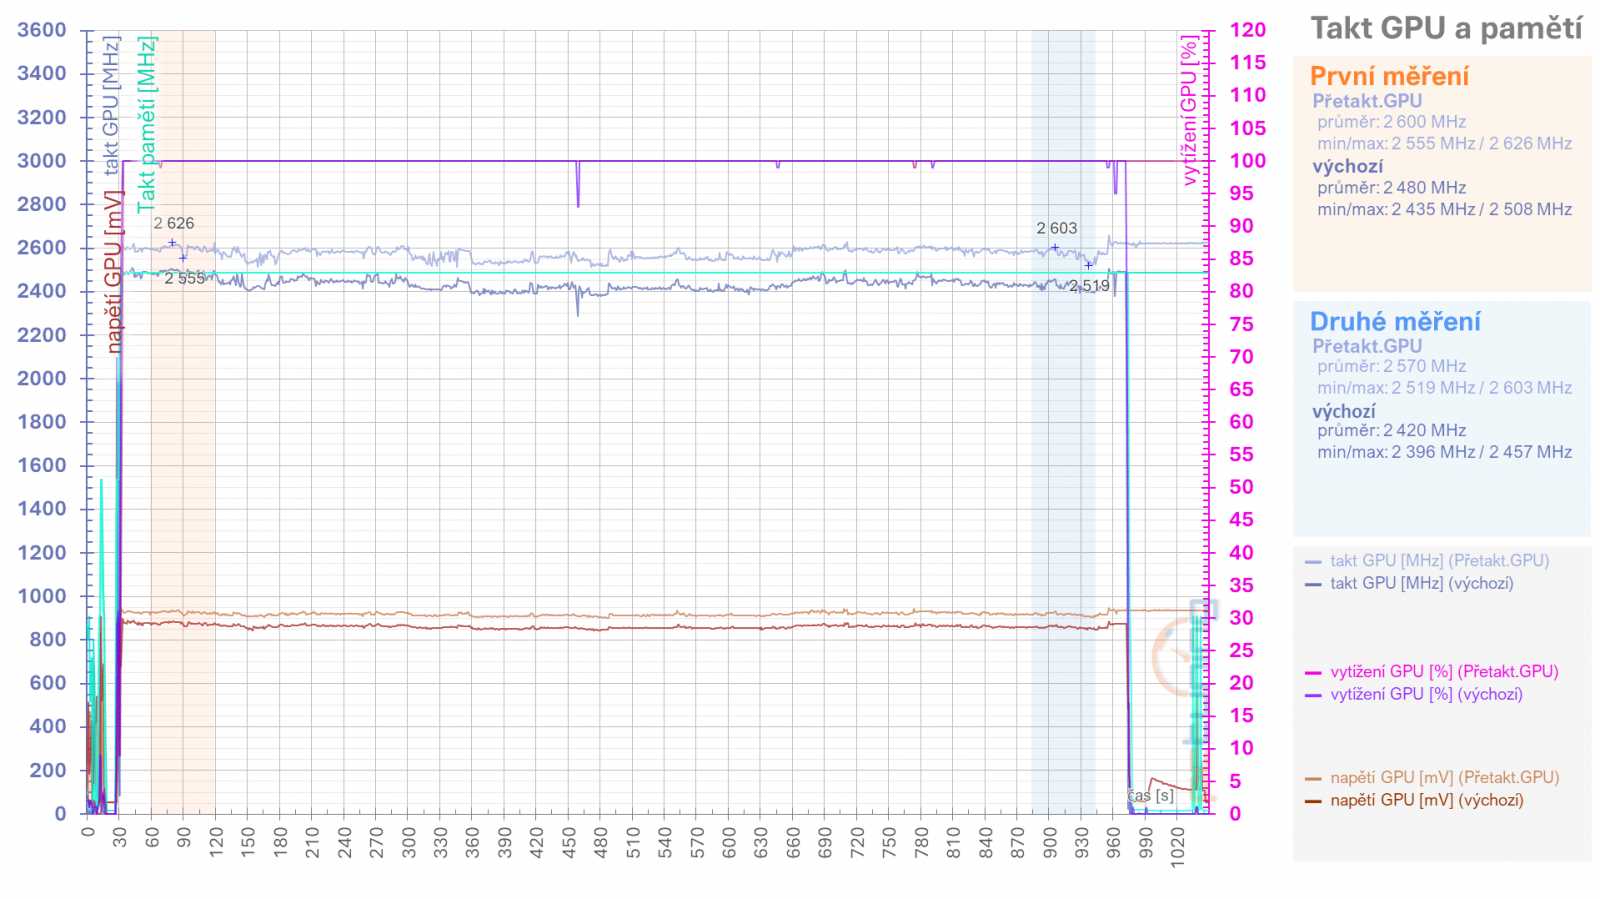This screenshot has height=899, width=1600.
Task: Click 'výchozí' label under První měření
Action: point(1348,166)
